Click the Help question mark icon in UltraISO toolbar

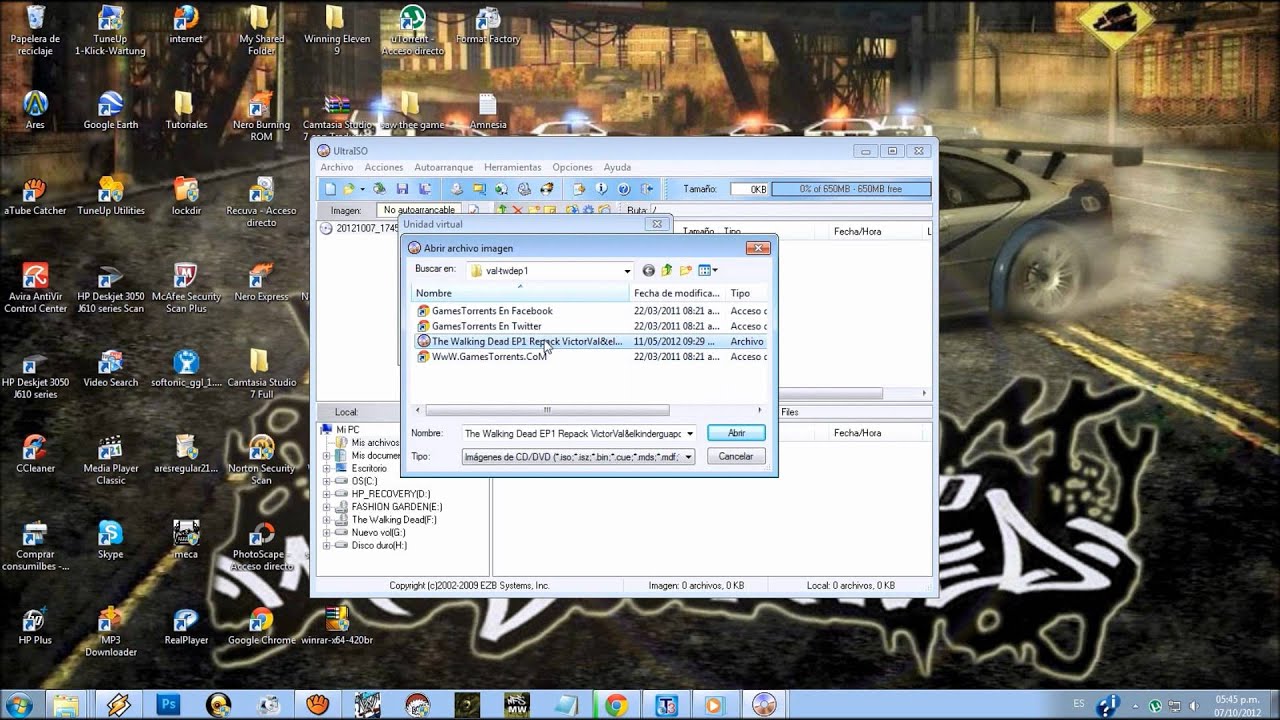(x=624, y=189)
